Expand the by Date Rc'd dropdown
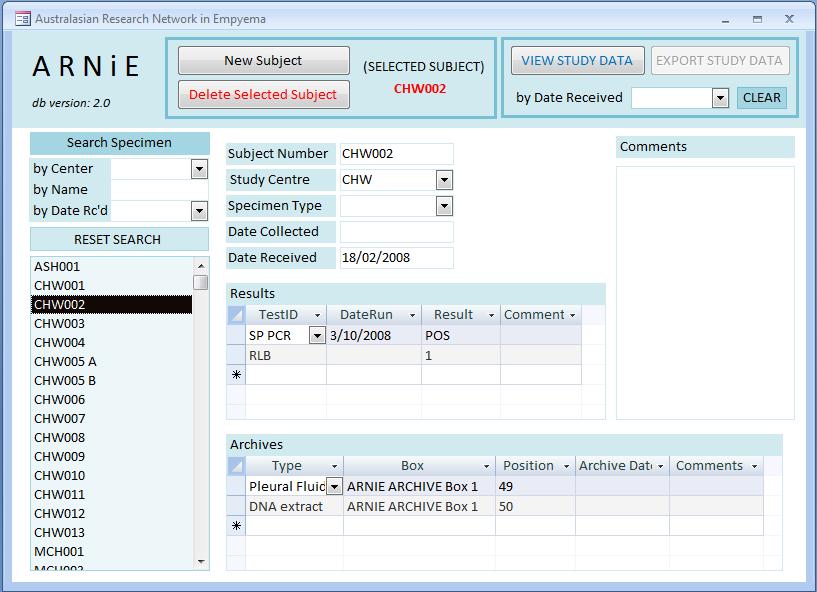Image resolution: width=817 pixels, height=592 pixels. 199,211
